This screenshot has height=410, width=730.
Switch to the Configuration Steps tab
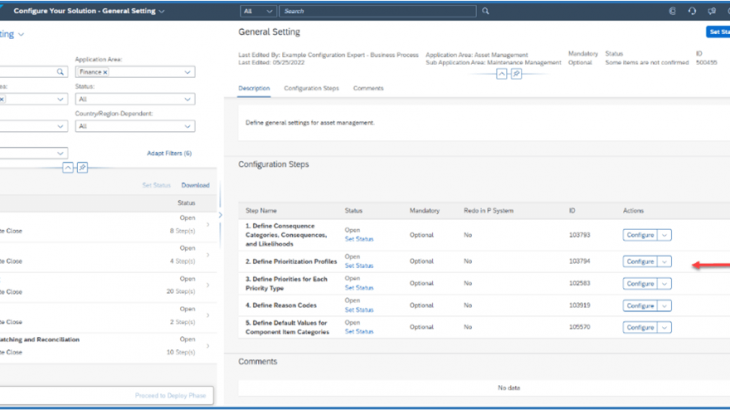[311, 88]
